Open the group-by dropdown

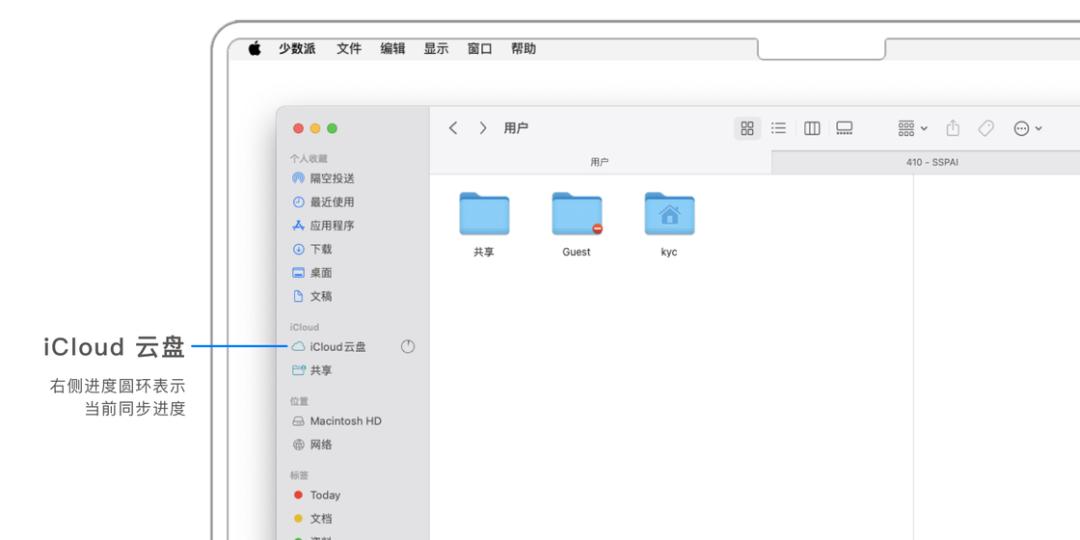click(x=913, y=128)
